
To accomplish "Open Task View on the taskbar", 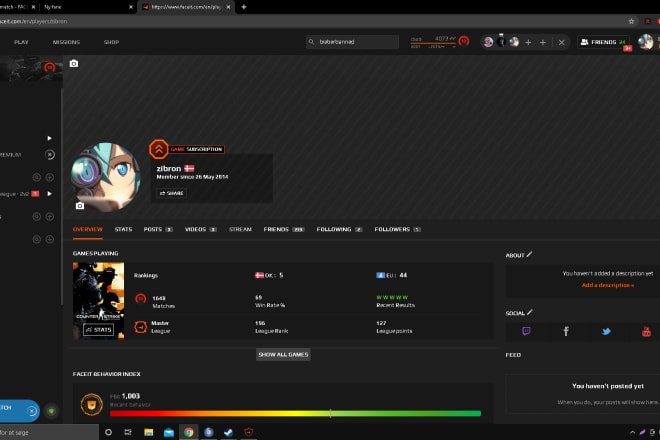I will point(128,432).
